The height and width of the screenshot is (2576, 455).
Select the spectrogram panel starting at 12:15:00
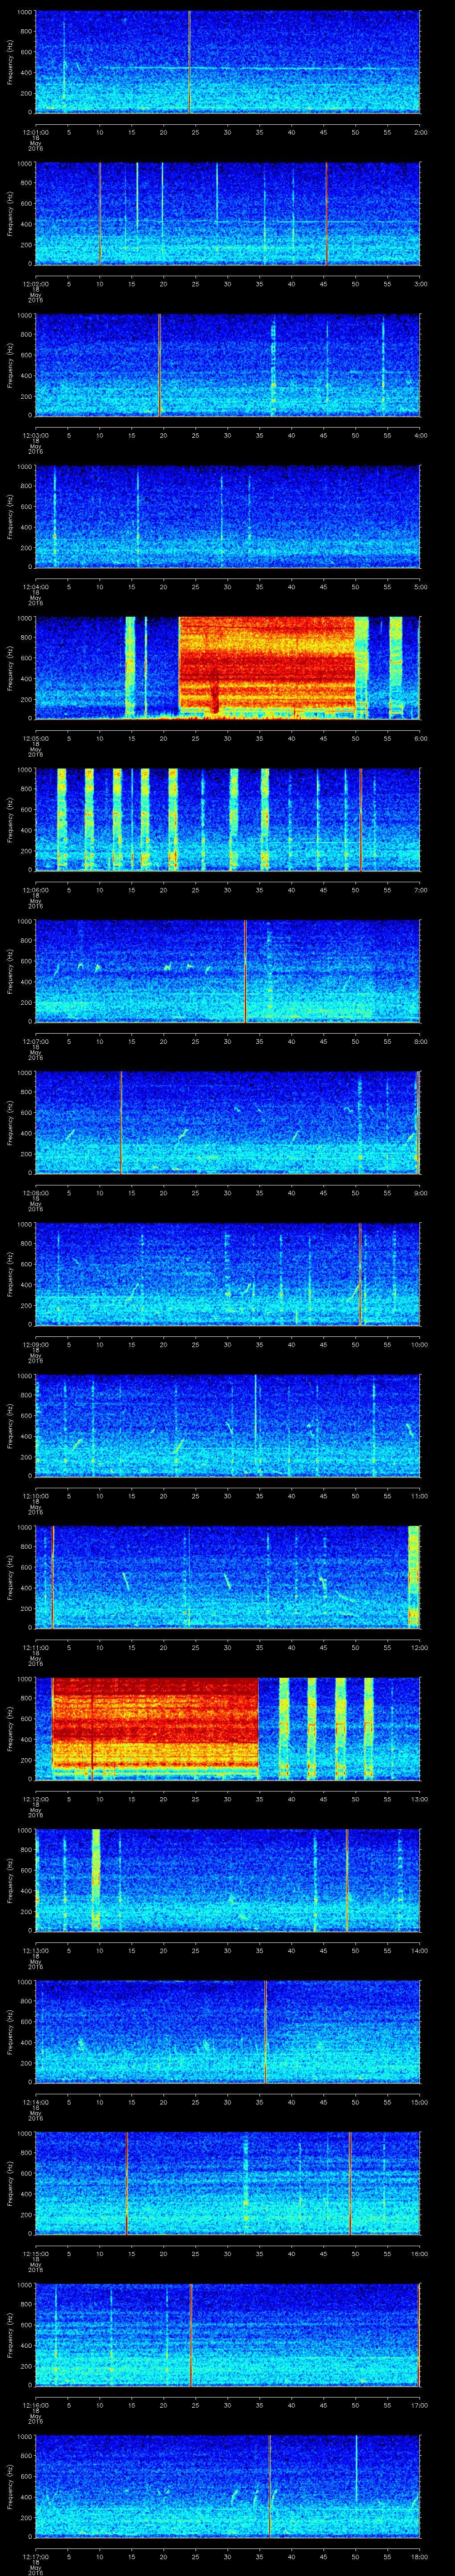(x=228, y=2183)
